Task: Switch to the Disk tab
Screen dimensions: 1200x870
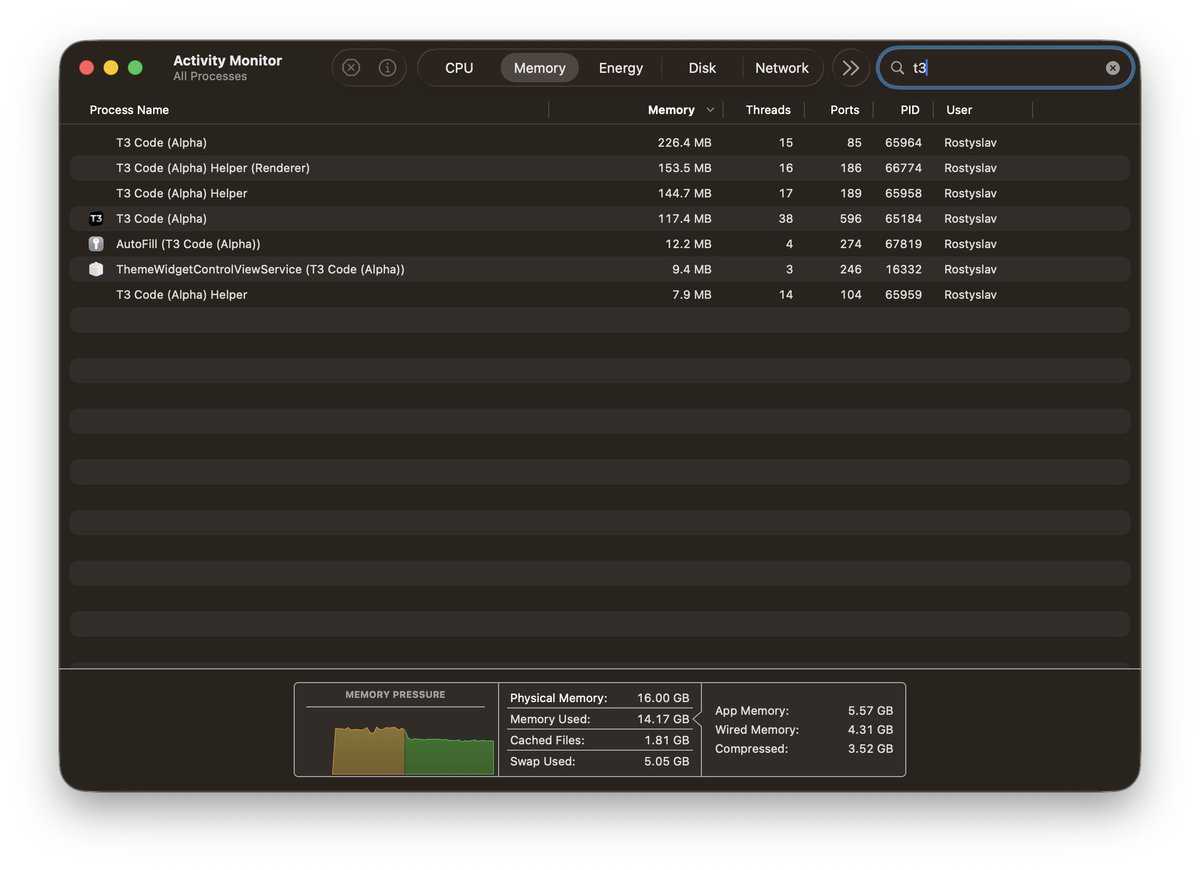Action: click(x=702, y=68)
